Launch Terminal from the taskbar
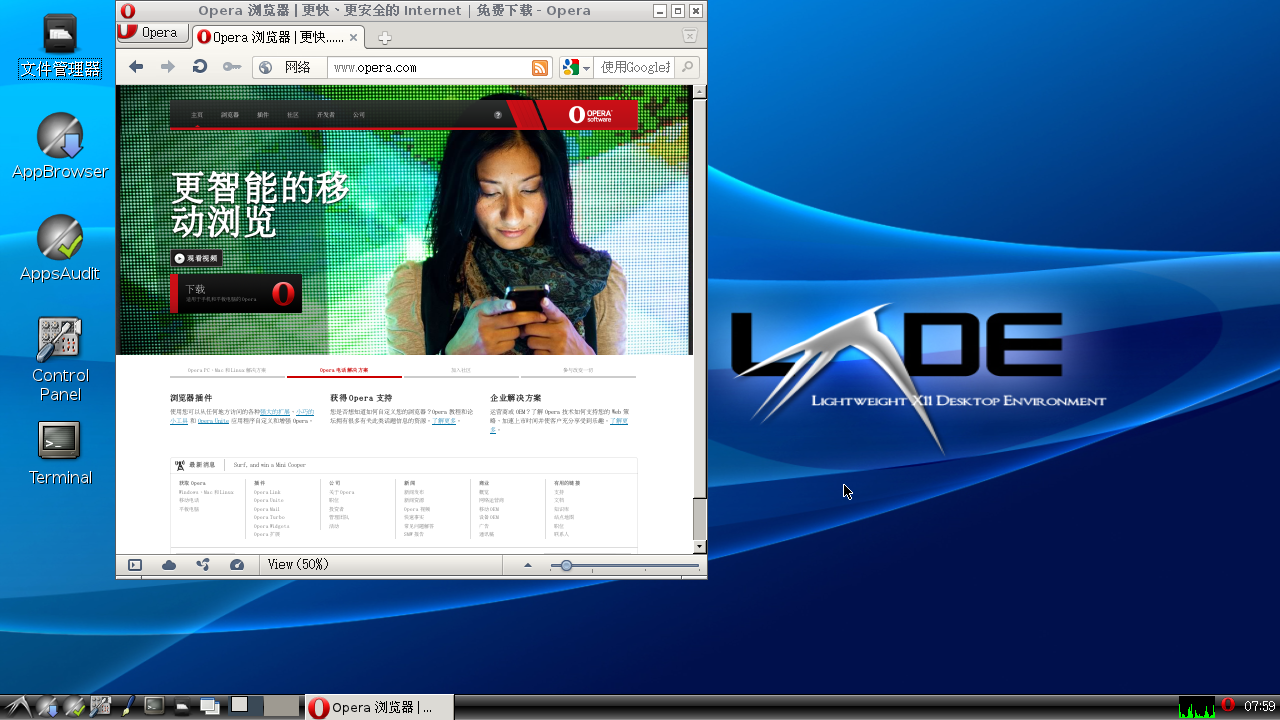 pyautogui.click(x=154, y=706)
